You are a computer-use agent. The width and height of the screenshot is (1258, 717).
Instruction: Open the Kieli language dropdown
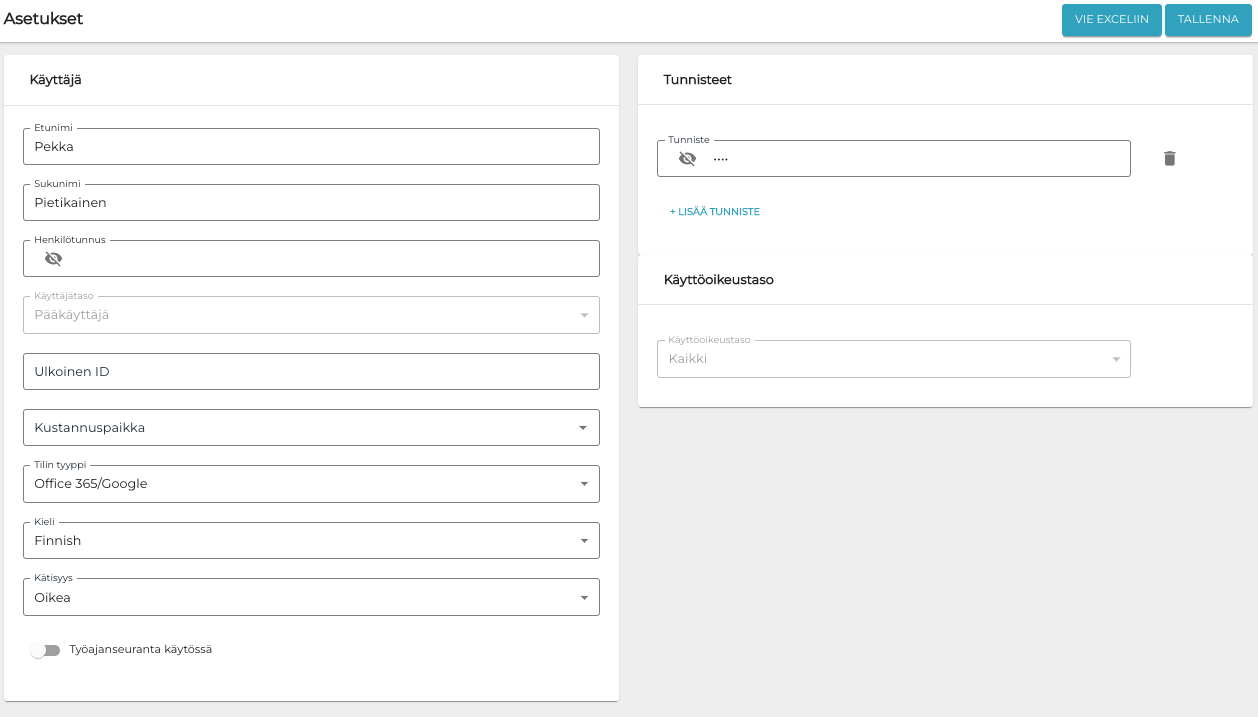[x=310, y=541]
